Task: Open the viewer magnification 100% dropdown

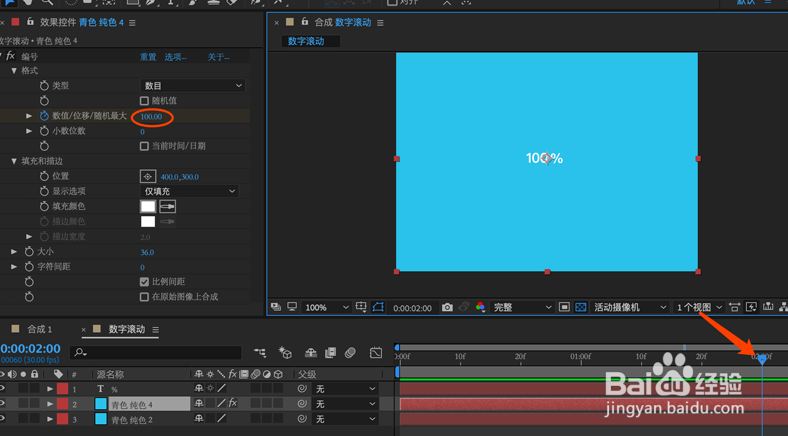Action: click(326, 307)
